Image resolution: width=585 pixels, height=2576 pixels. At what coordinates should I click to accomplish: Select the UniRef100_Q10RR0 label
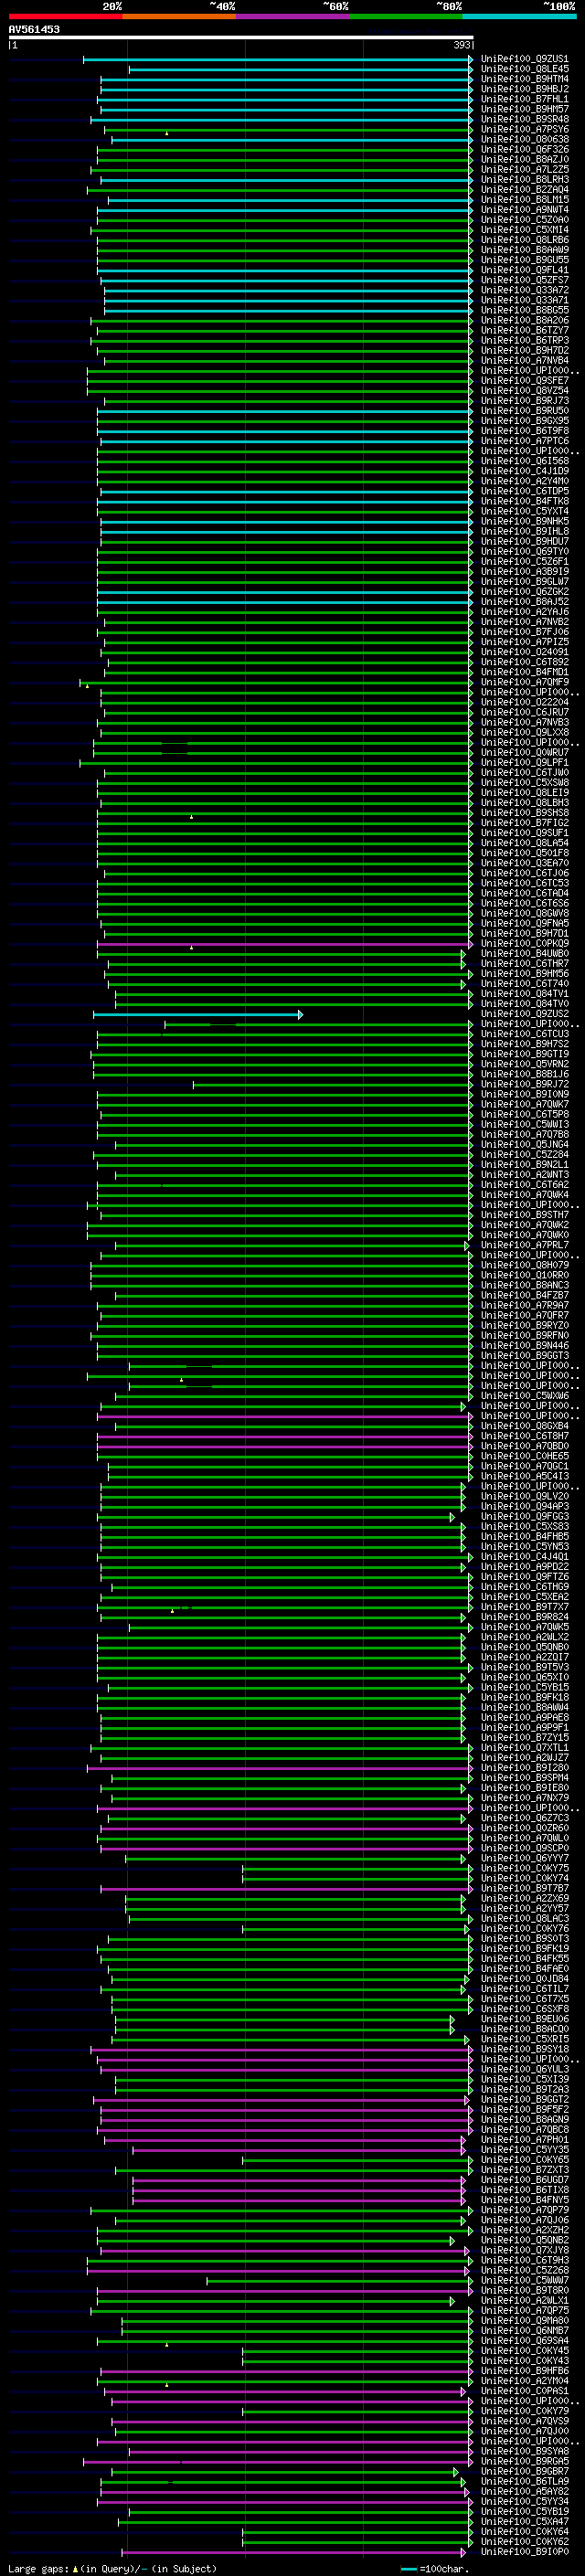[x=524, y=1276]
